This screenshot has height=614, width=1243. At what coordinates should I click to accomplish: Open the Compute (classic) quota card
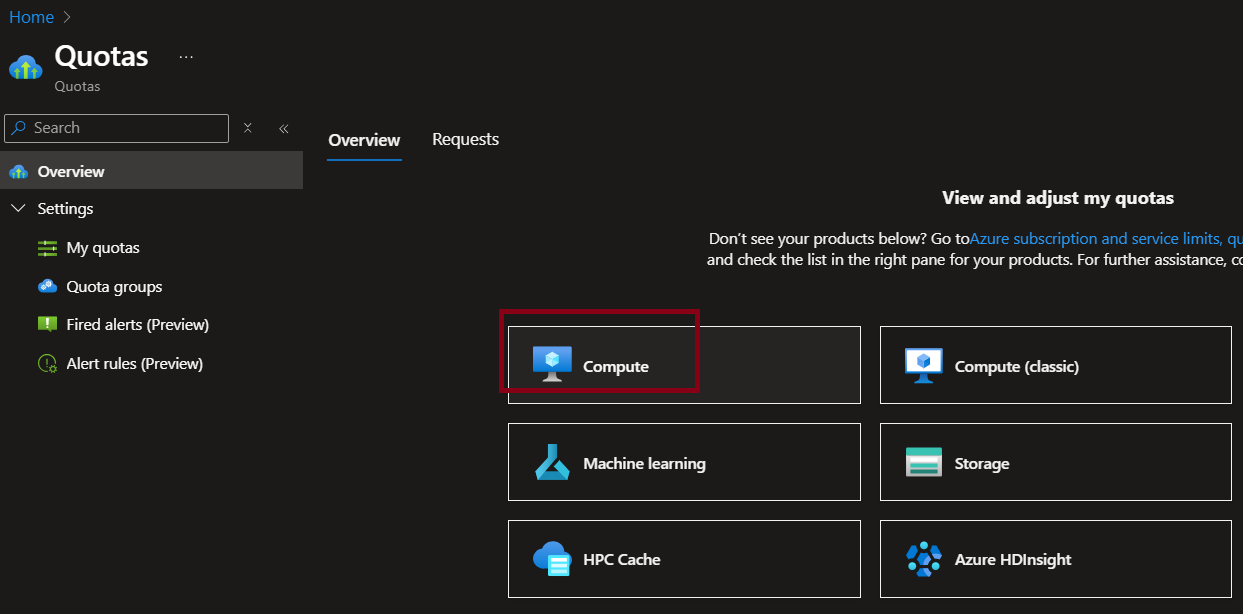(x=1056, y=365)
